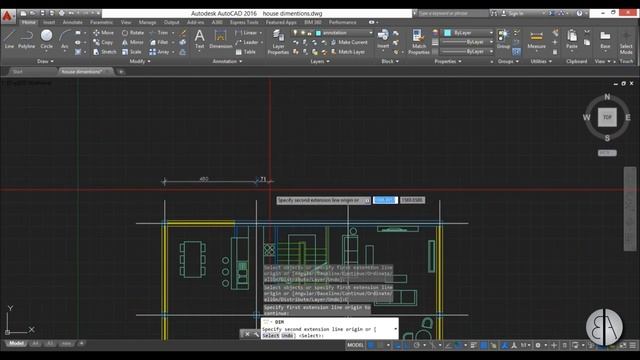
Task: Expand the Draw panel
Action: tap(45, 61)
